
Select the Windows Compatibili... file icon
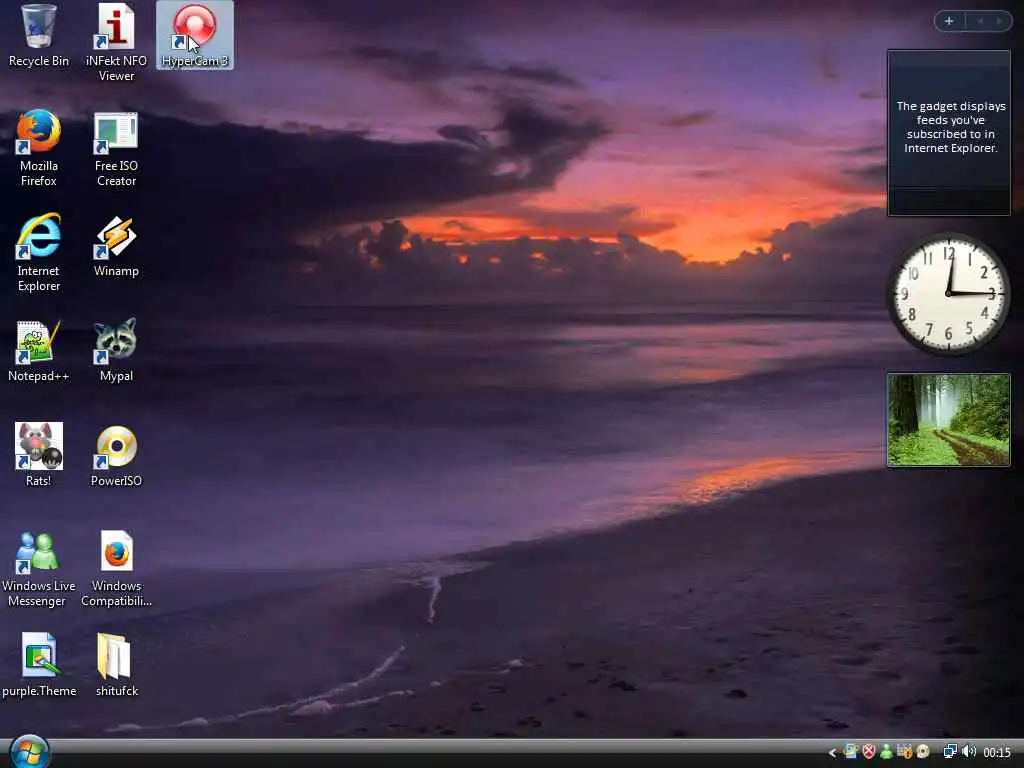point(116,568)
